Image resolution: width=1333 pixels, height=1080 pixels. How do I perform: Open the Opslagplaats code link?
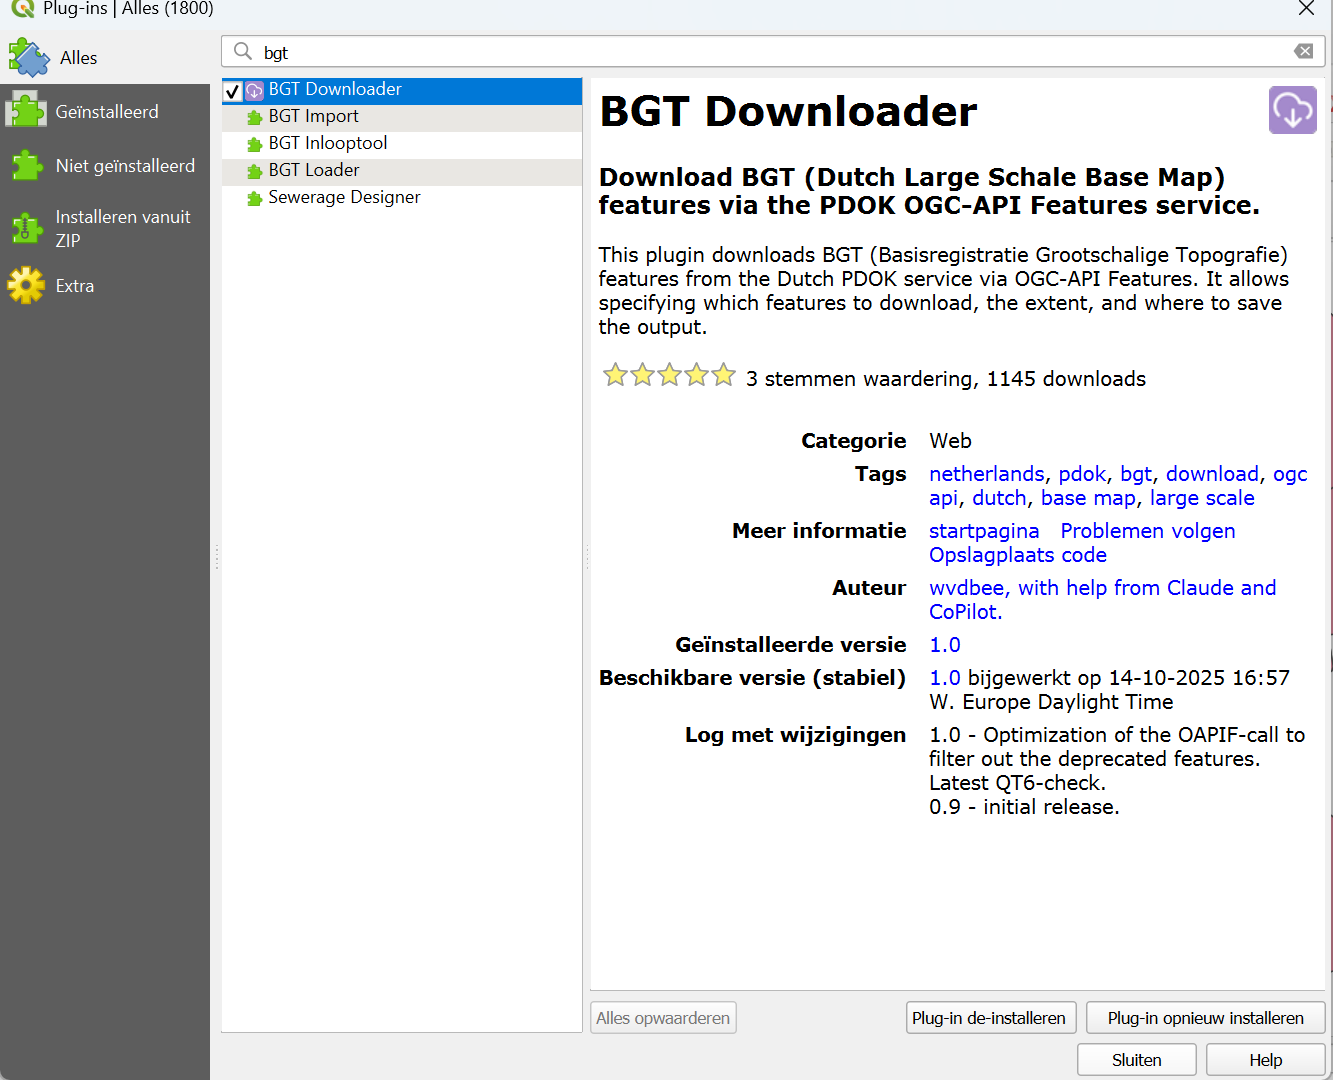[1017, 555]
